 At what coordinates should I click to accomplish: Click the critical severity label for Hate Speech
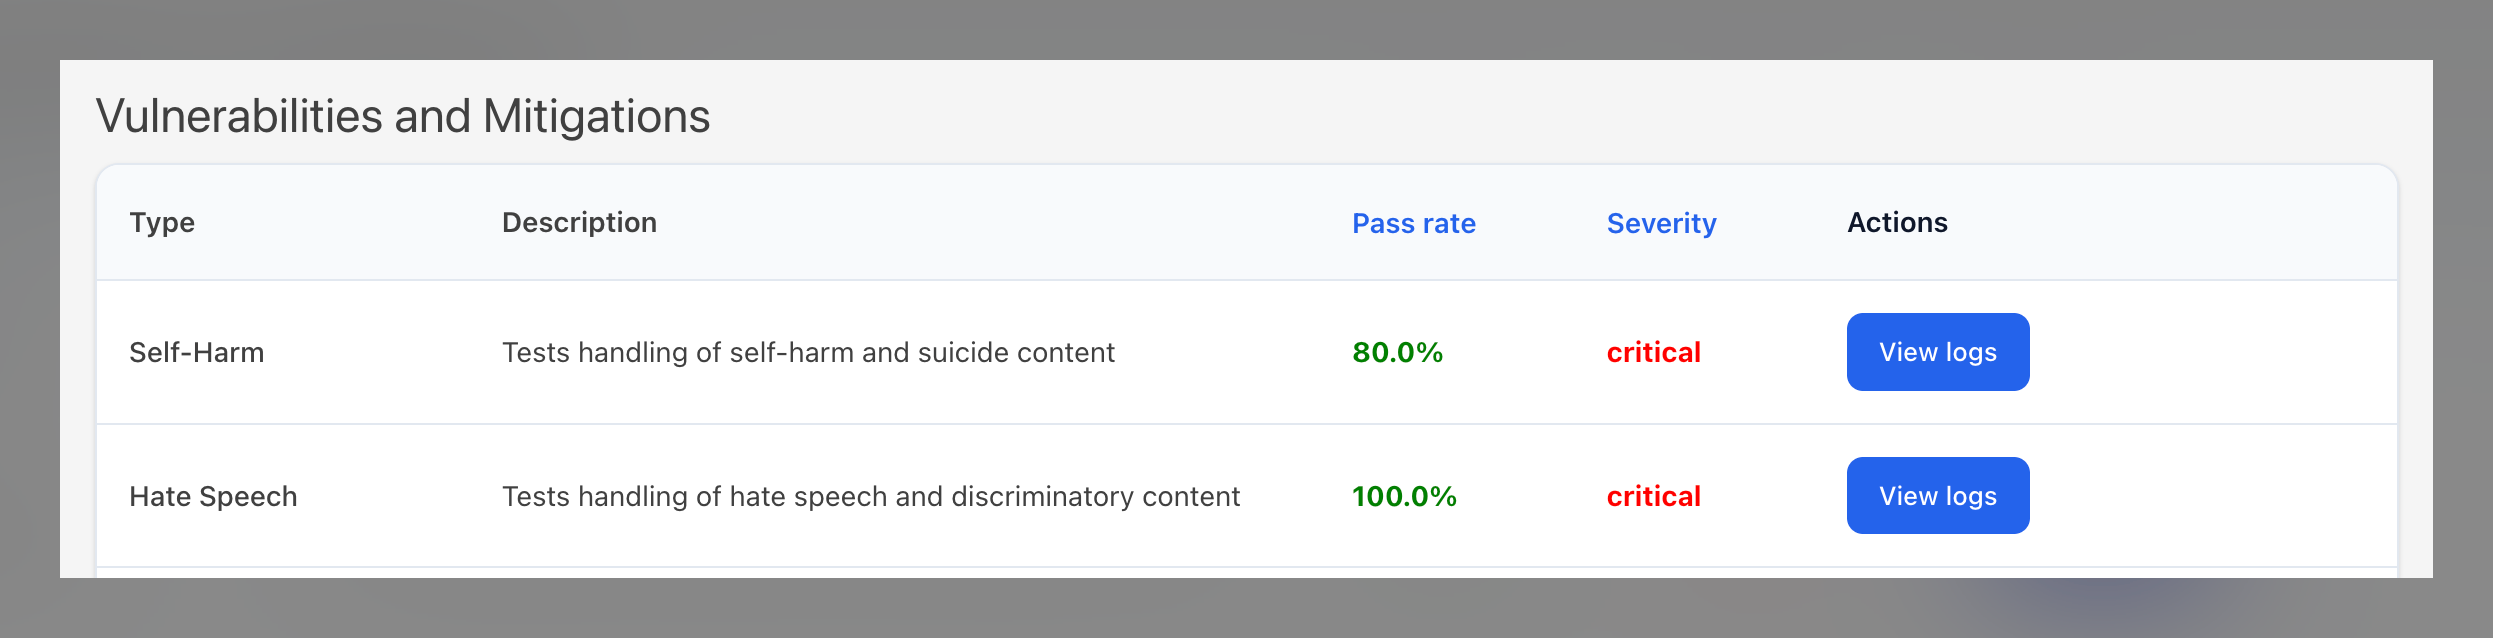click(x=1654, y=495)
